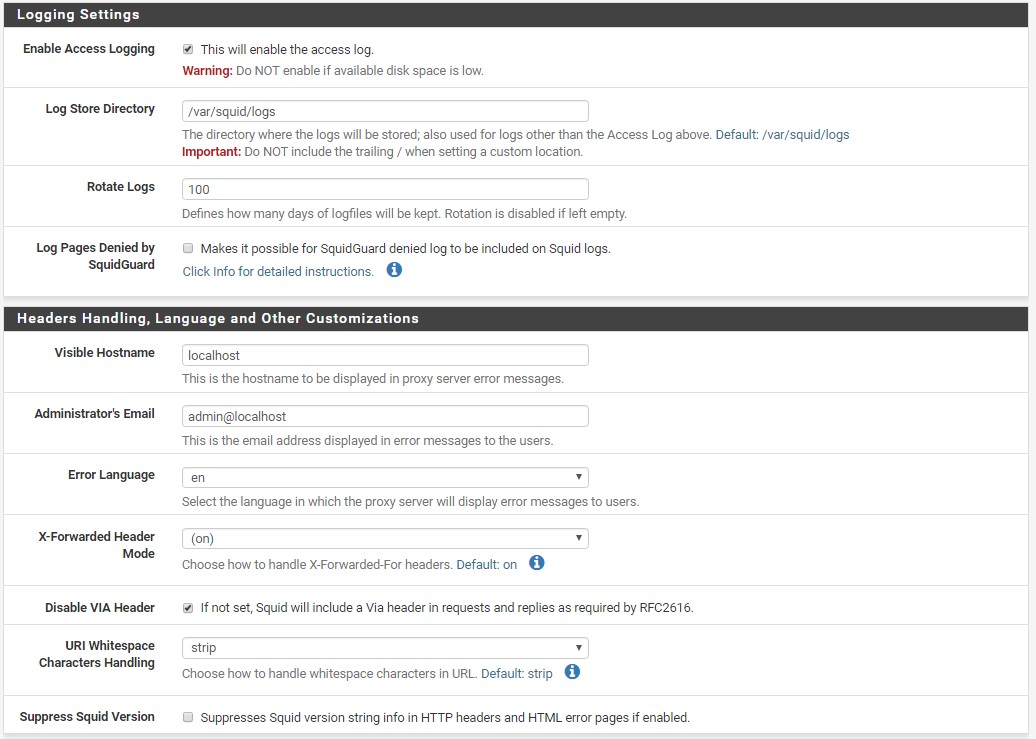Expand the X-Forwarded Header Mode dropdown
Image resolution: width=1036 pixels, height=739 pixels.
pyautogui.click(x=385, y=538)
